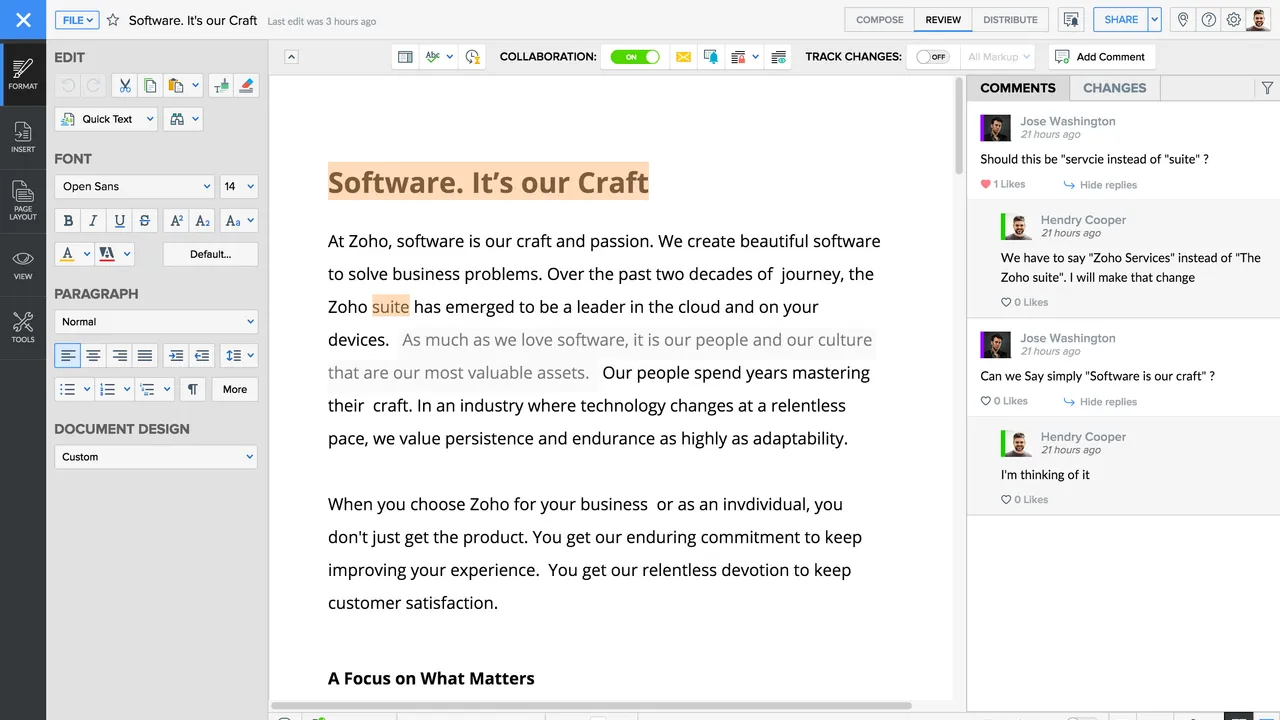Switch to the Compose tab
This screenshot has width=1280, height=720.
coord(880,20)
